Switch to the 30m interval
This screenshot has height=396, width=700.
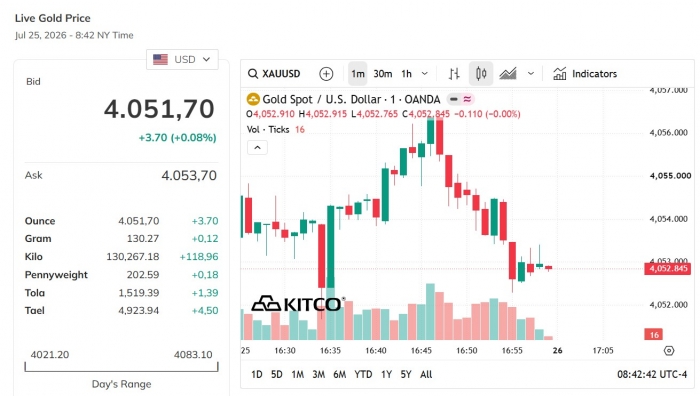pyautogui.click(x=383, y=74)
